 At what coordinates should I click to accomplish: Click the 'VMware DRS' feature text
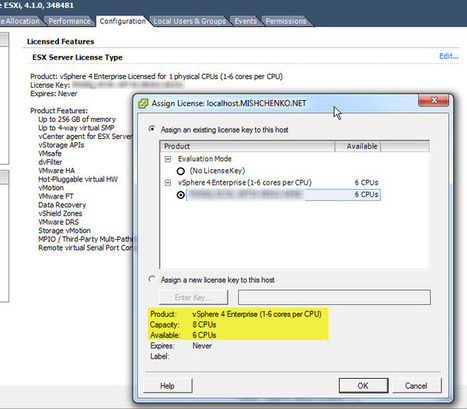(x=58, y=222)
